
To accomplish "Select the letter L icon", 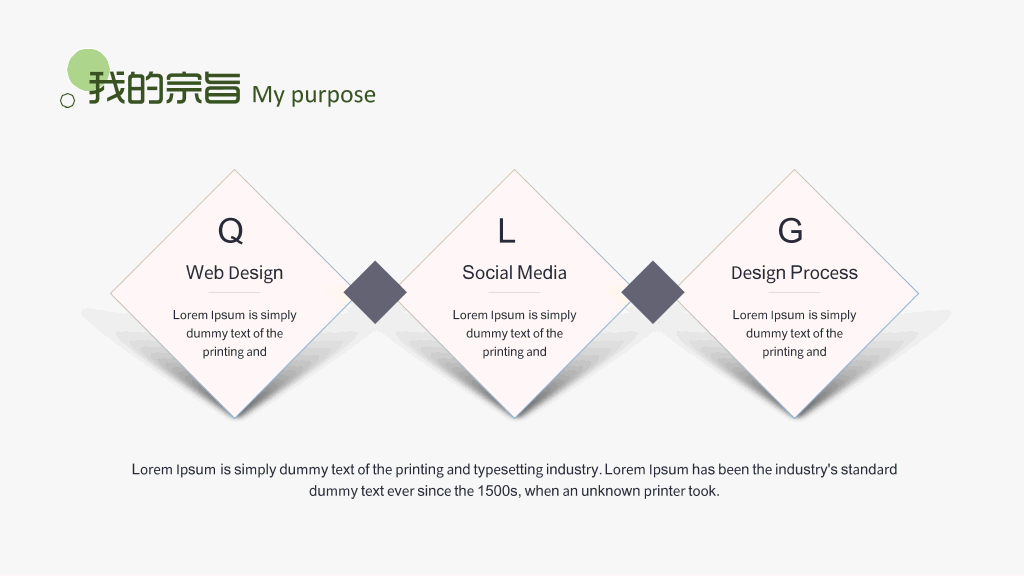I will [x=507, y=231].
